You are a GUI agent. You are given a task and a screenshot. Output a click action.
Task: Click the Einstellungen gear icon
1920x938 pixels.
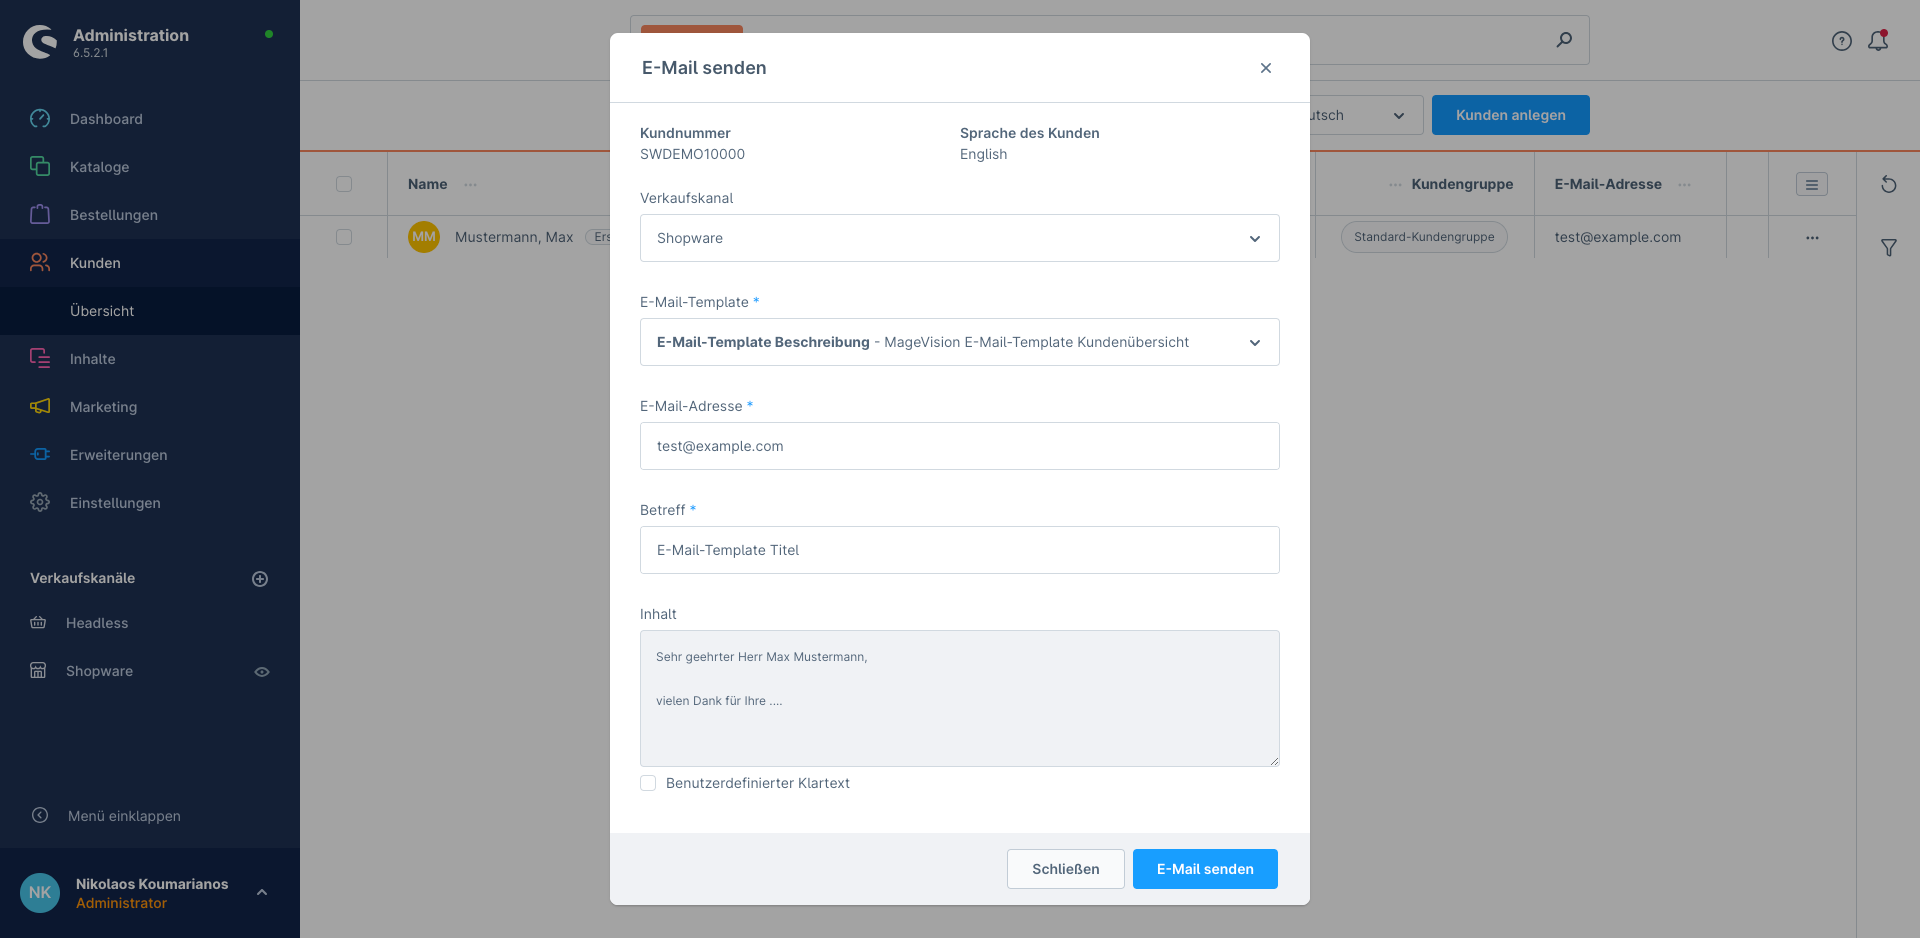(40, 503)
